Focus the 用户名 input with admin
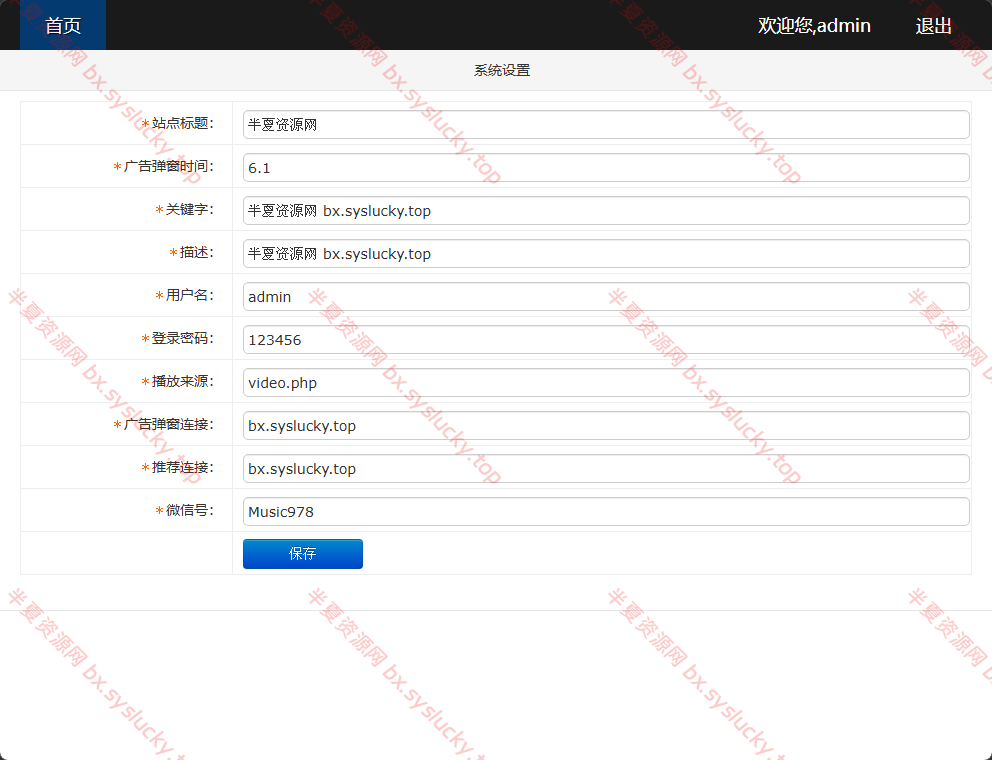 tap(606, 297)
